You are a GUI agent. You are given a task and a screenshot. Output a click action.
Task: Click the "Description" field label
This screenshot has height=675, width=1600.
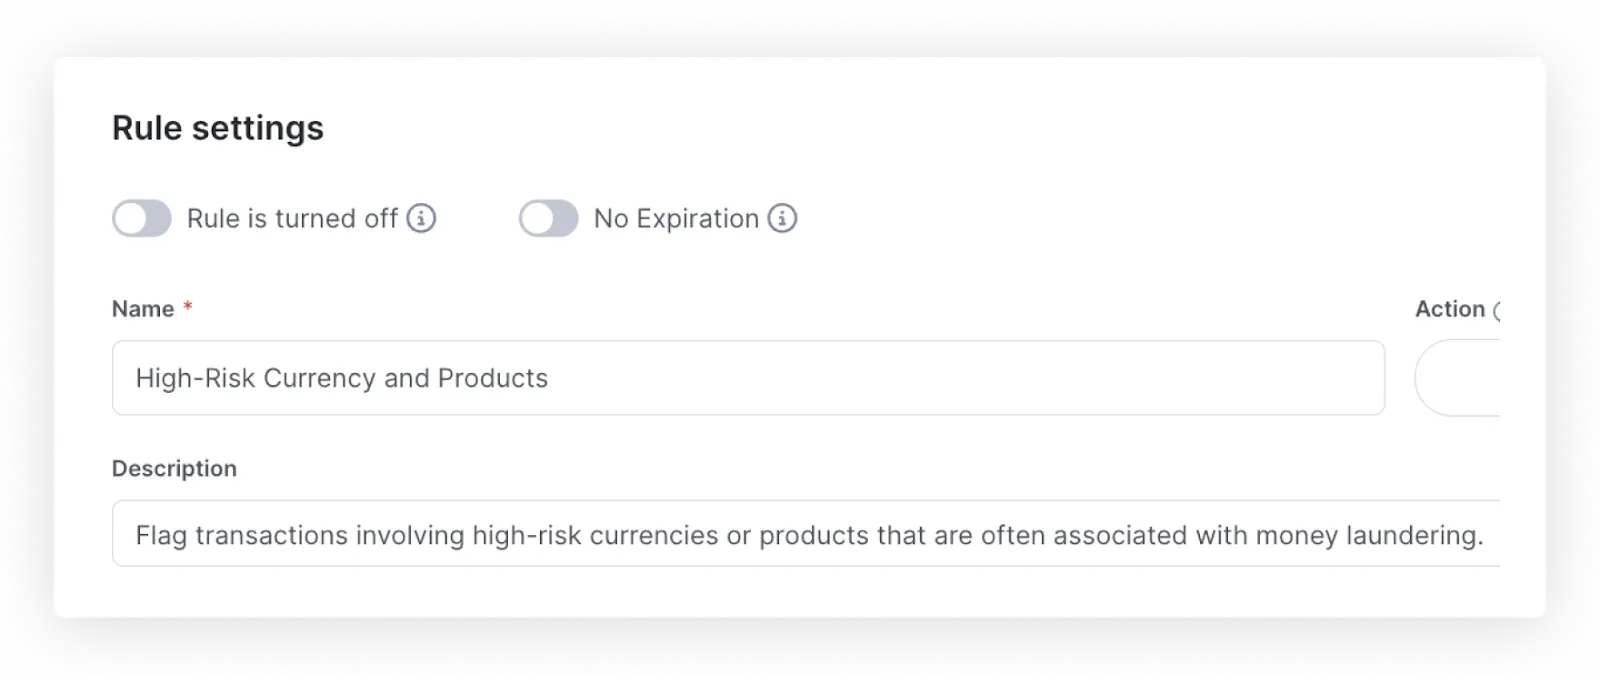tap(174, 468)
